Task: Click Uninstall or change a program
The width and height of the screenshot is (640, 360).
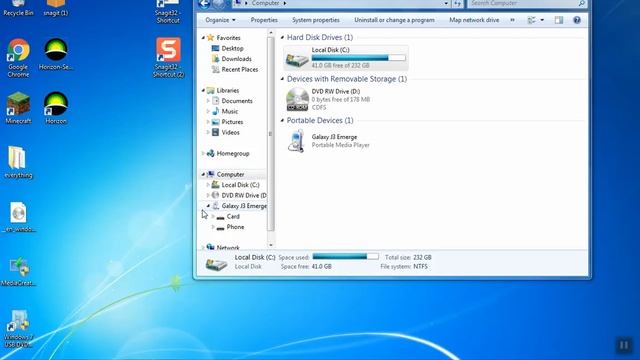Action: coord(394,20)
